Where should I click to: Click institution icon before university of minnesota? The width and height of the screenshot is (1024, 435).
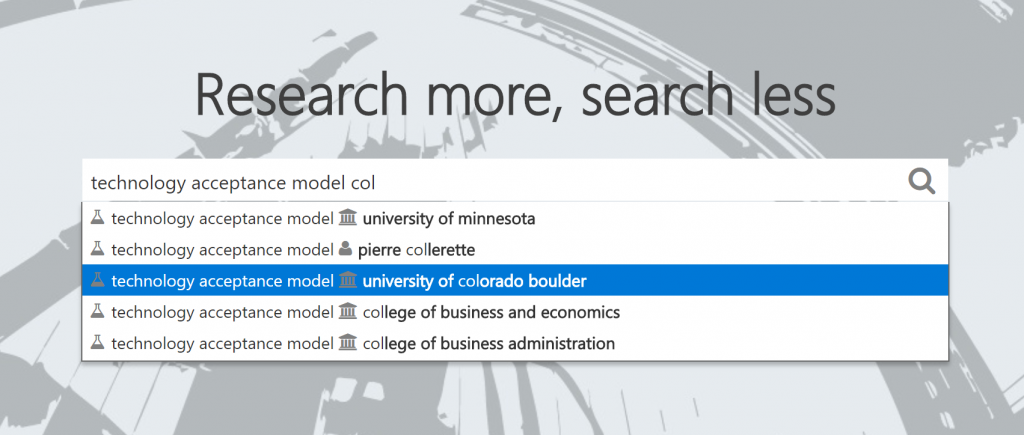click(x=348, y=218)
